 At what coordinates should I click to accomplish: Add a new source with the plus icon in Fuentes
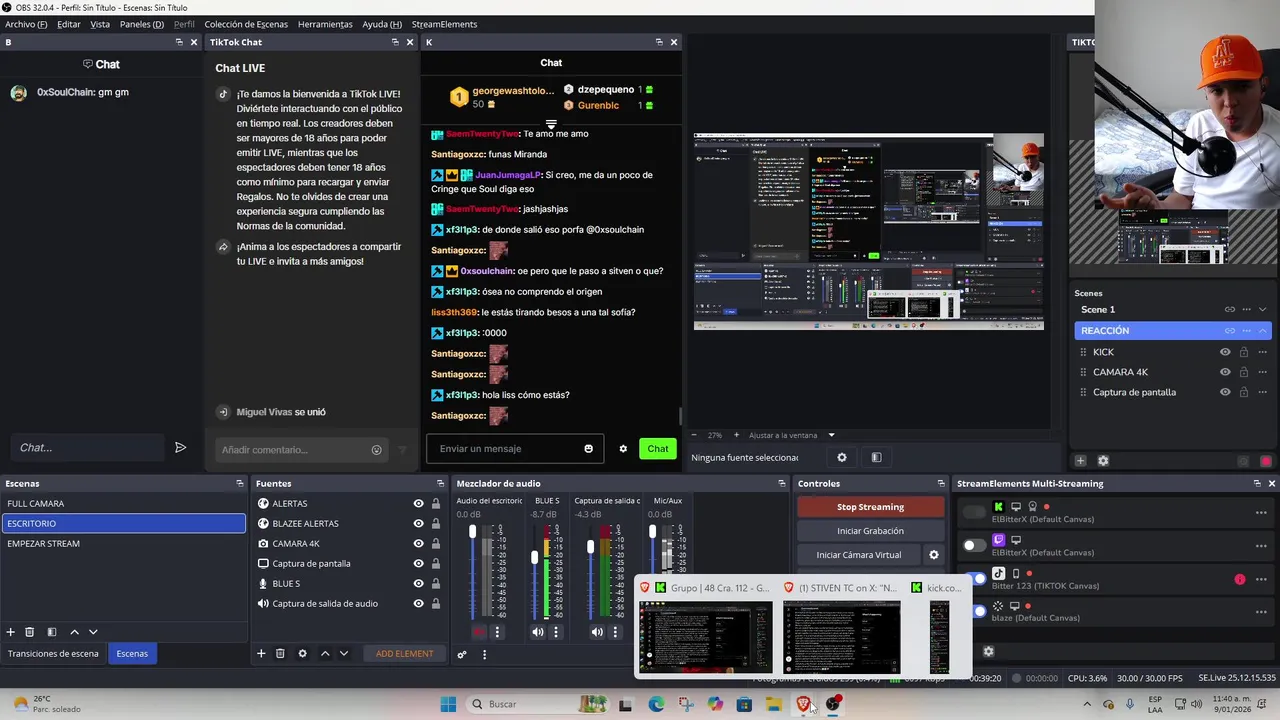click(x=261, y=654)
